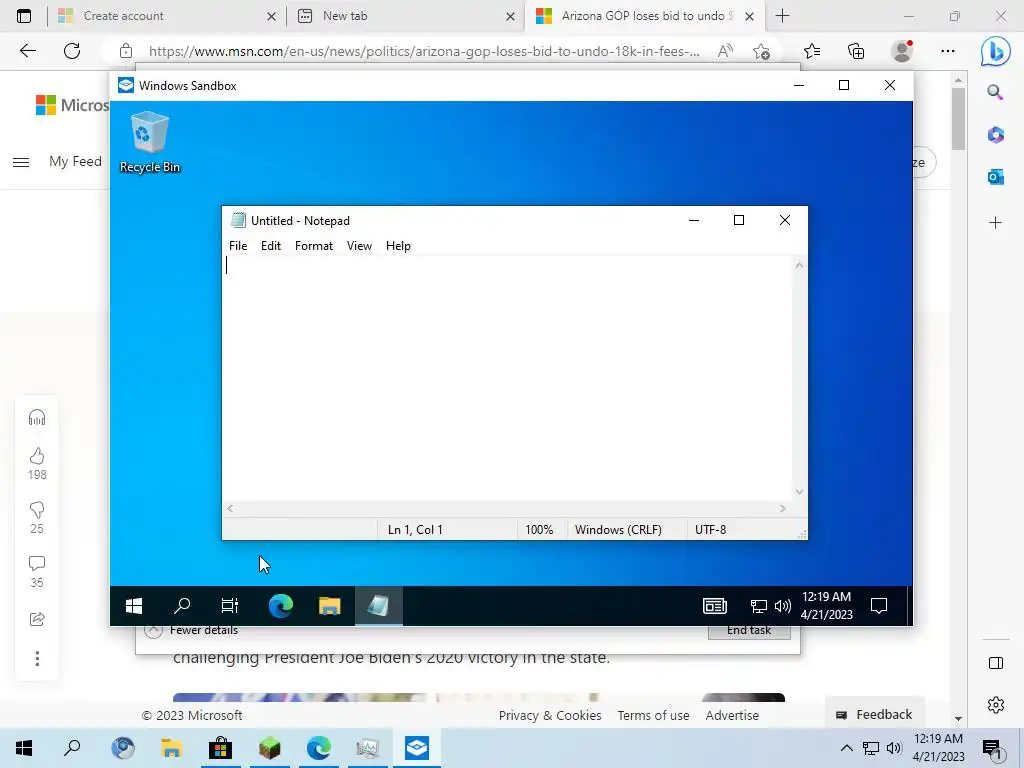Launch Edge from the Sandbox taskbar

[280, 606]
